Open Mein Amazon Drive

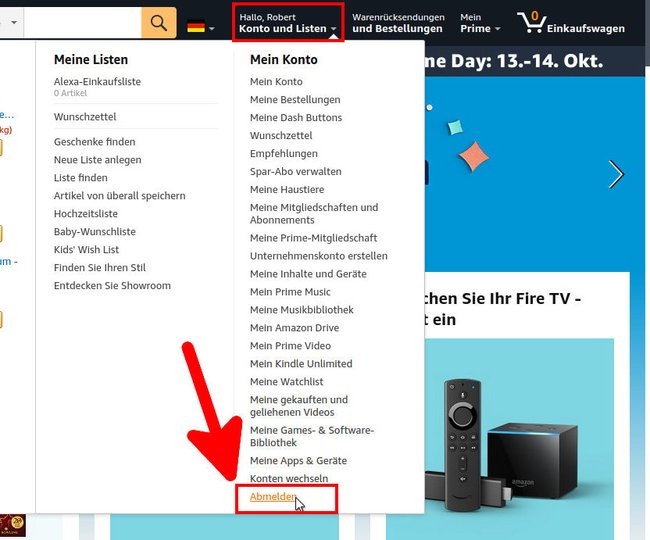point(294,328)
